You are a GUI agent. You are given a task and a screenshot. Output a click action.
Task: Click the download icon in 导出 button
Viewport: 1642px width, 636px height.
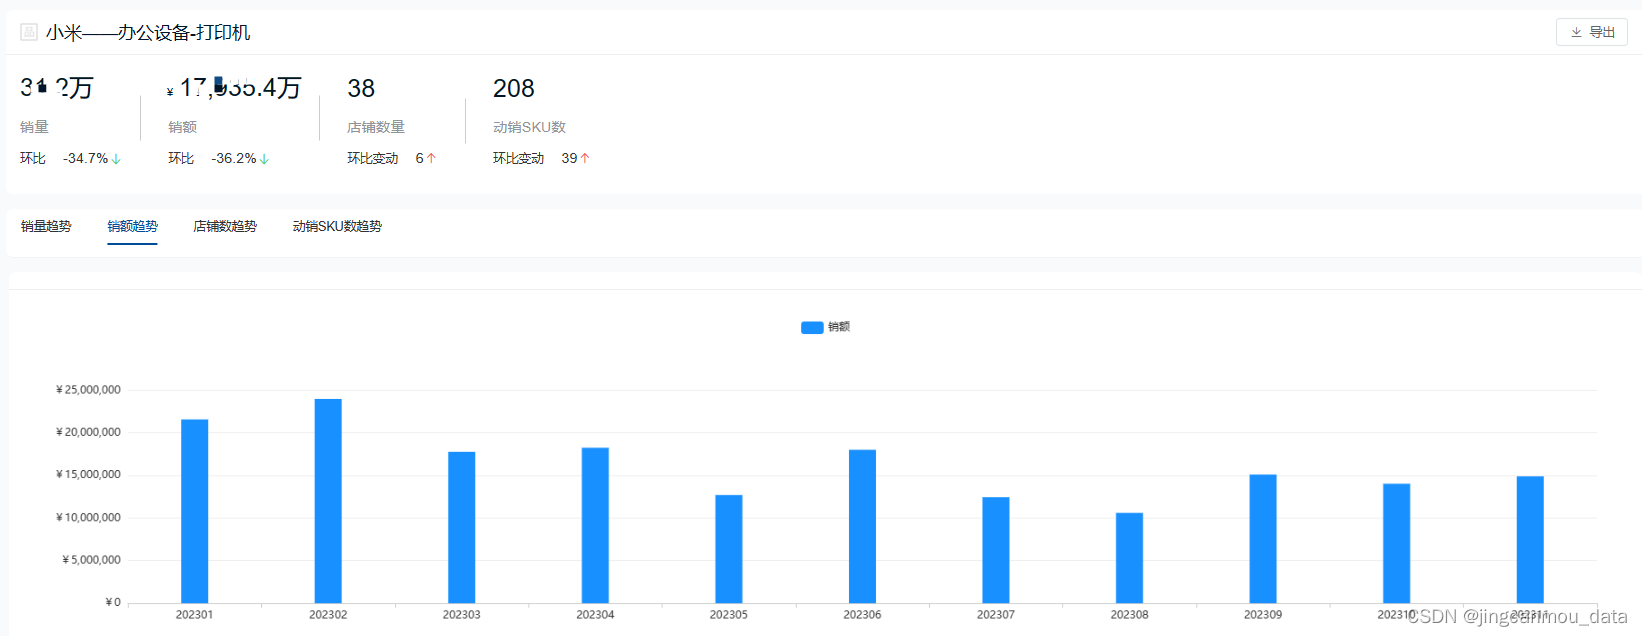[1576, 32]
